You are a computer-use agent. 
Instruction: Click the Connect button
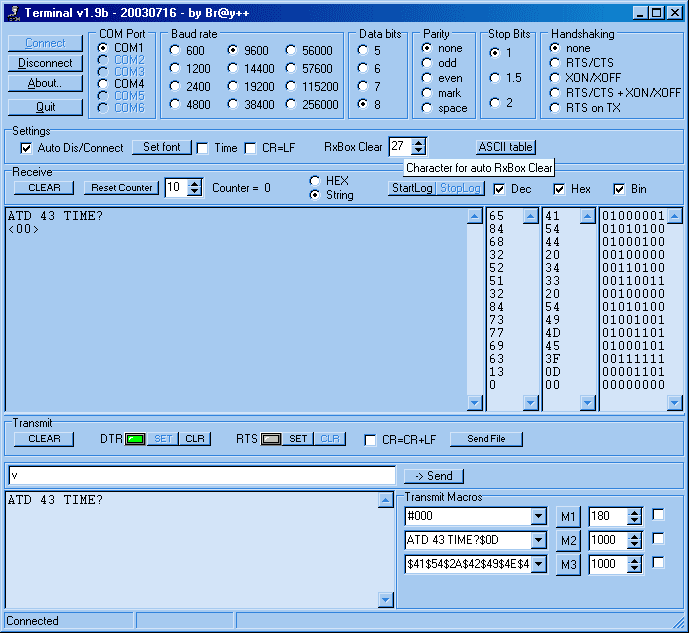pyautogui.click(x=45, y=43)
